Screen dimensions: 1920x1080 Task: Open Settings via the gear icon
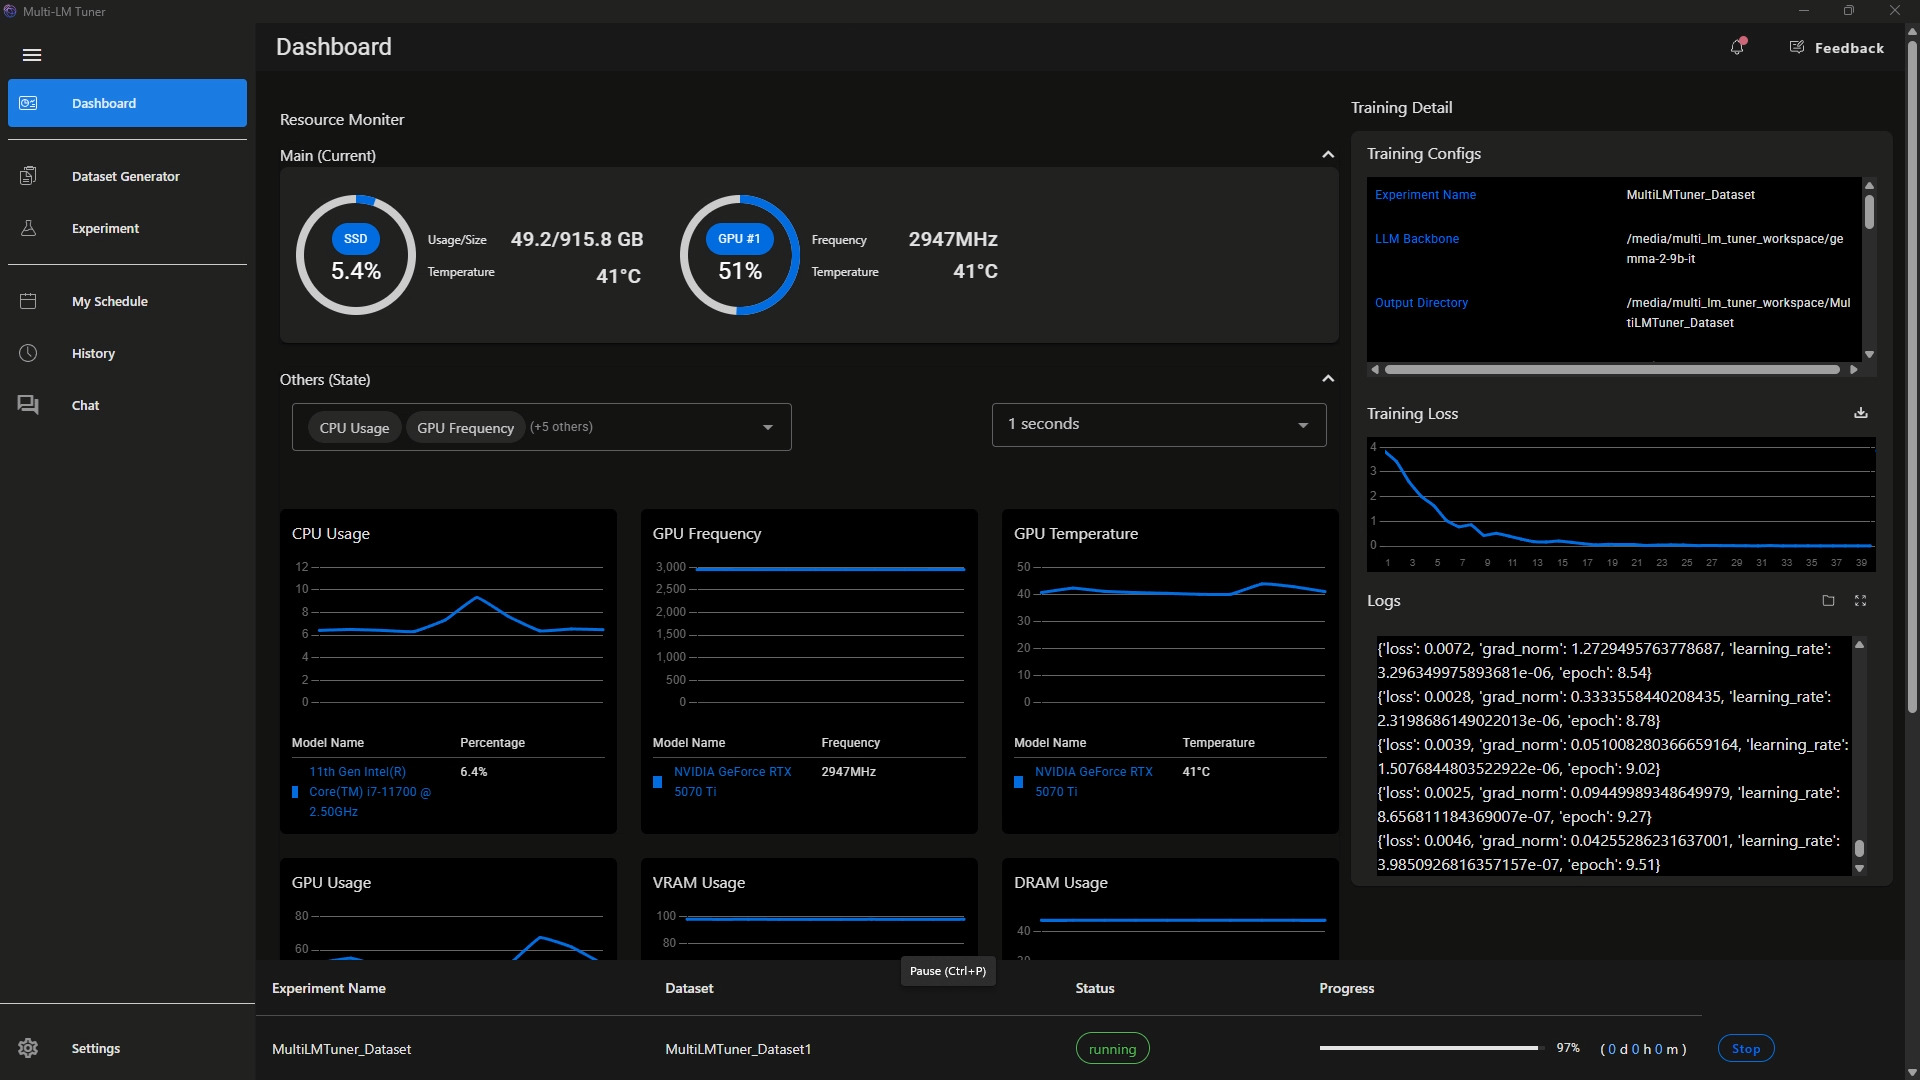28,1048
